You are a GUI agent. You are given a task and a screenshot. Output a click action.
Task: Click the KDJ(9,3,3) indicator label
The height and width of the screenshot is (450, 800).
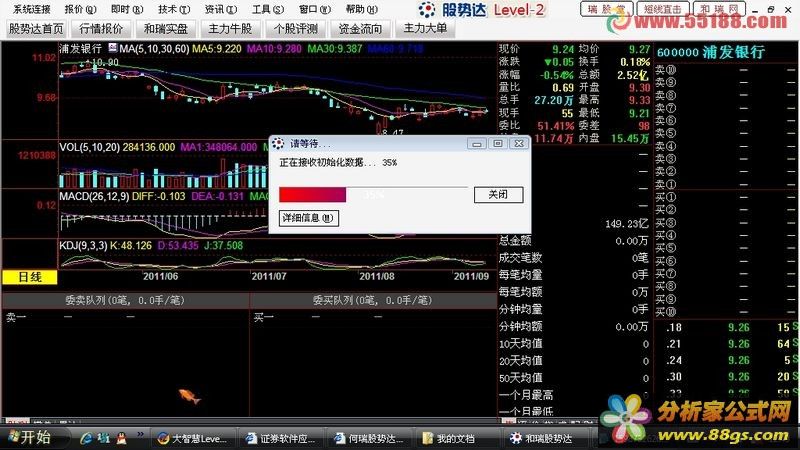[x=83, y=245]
